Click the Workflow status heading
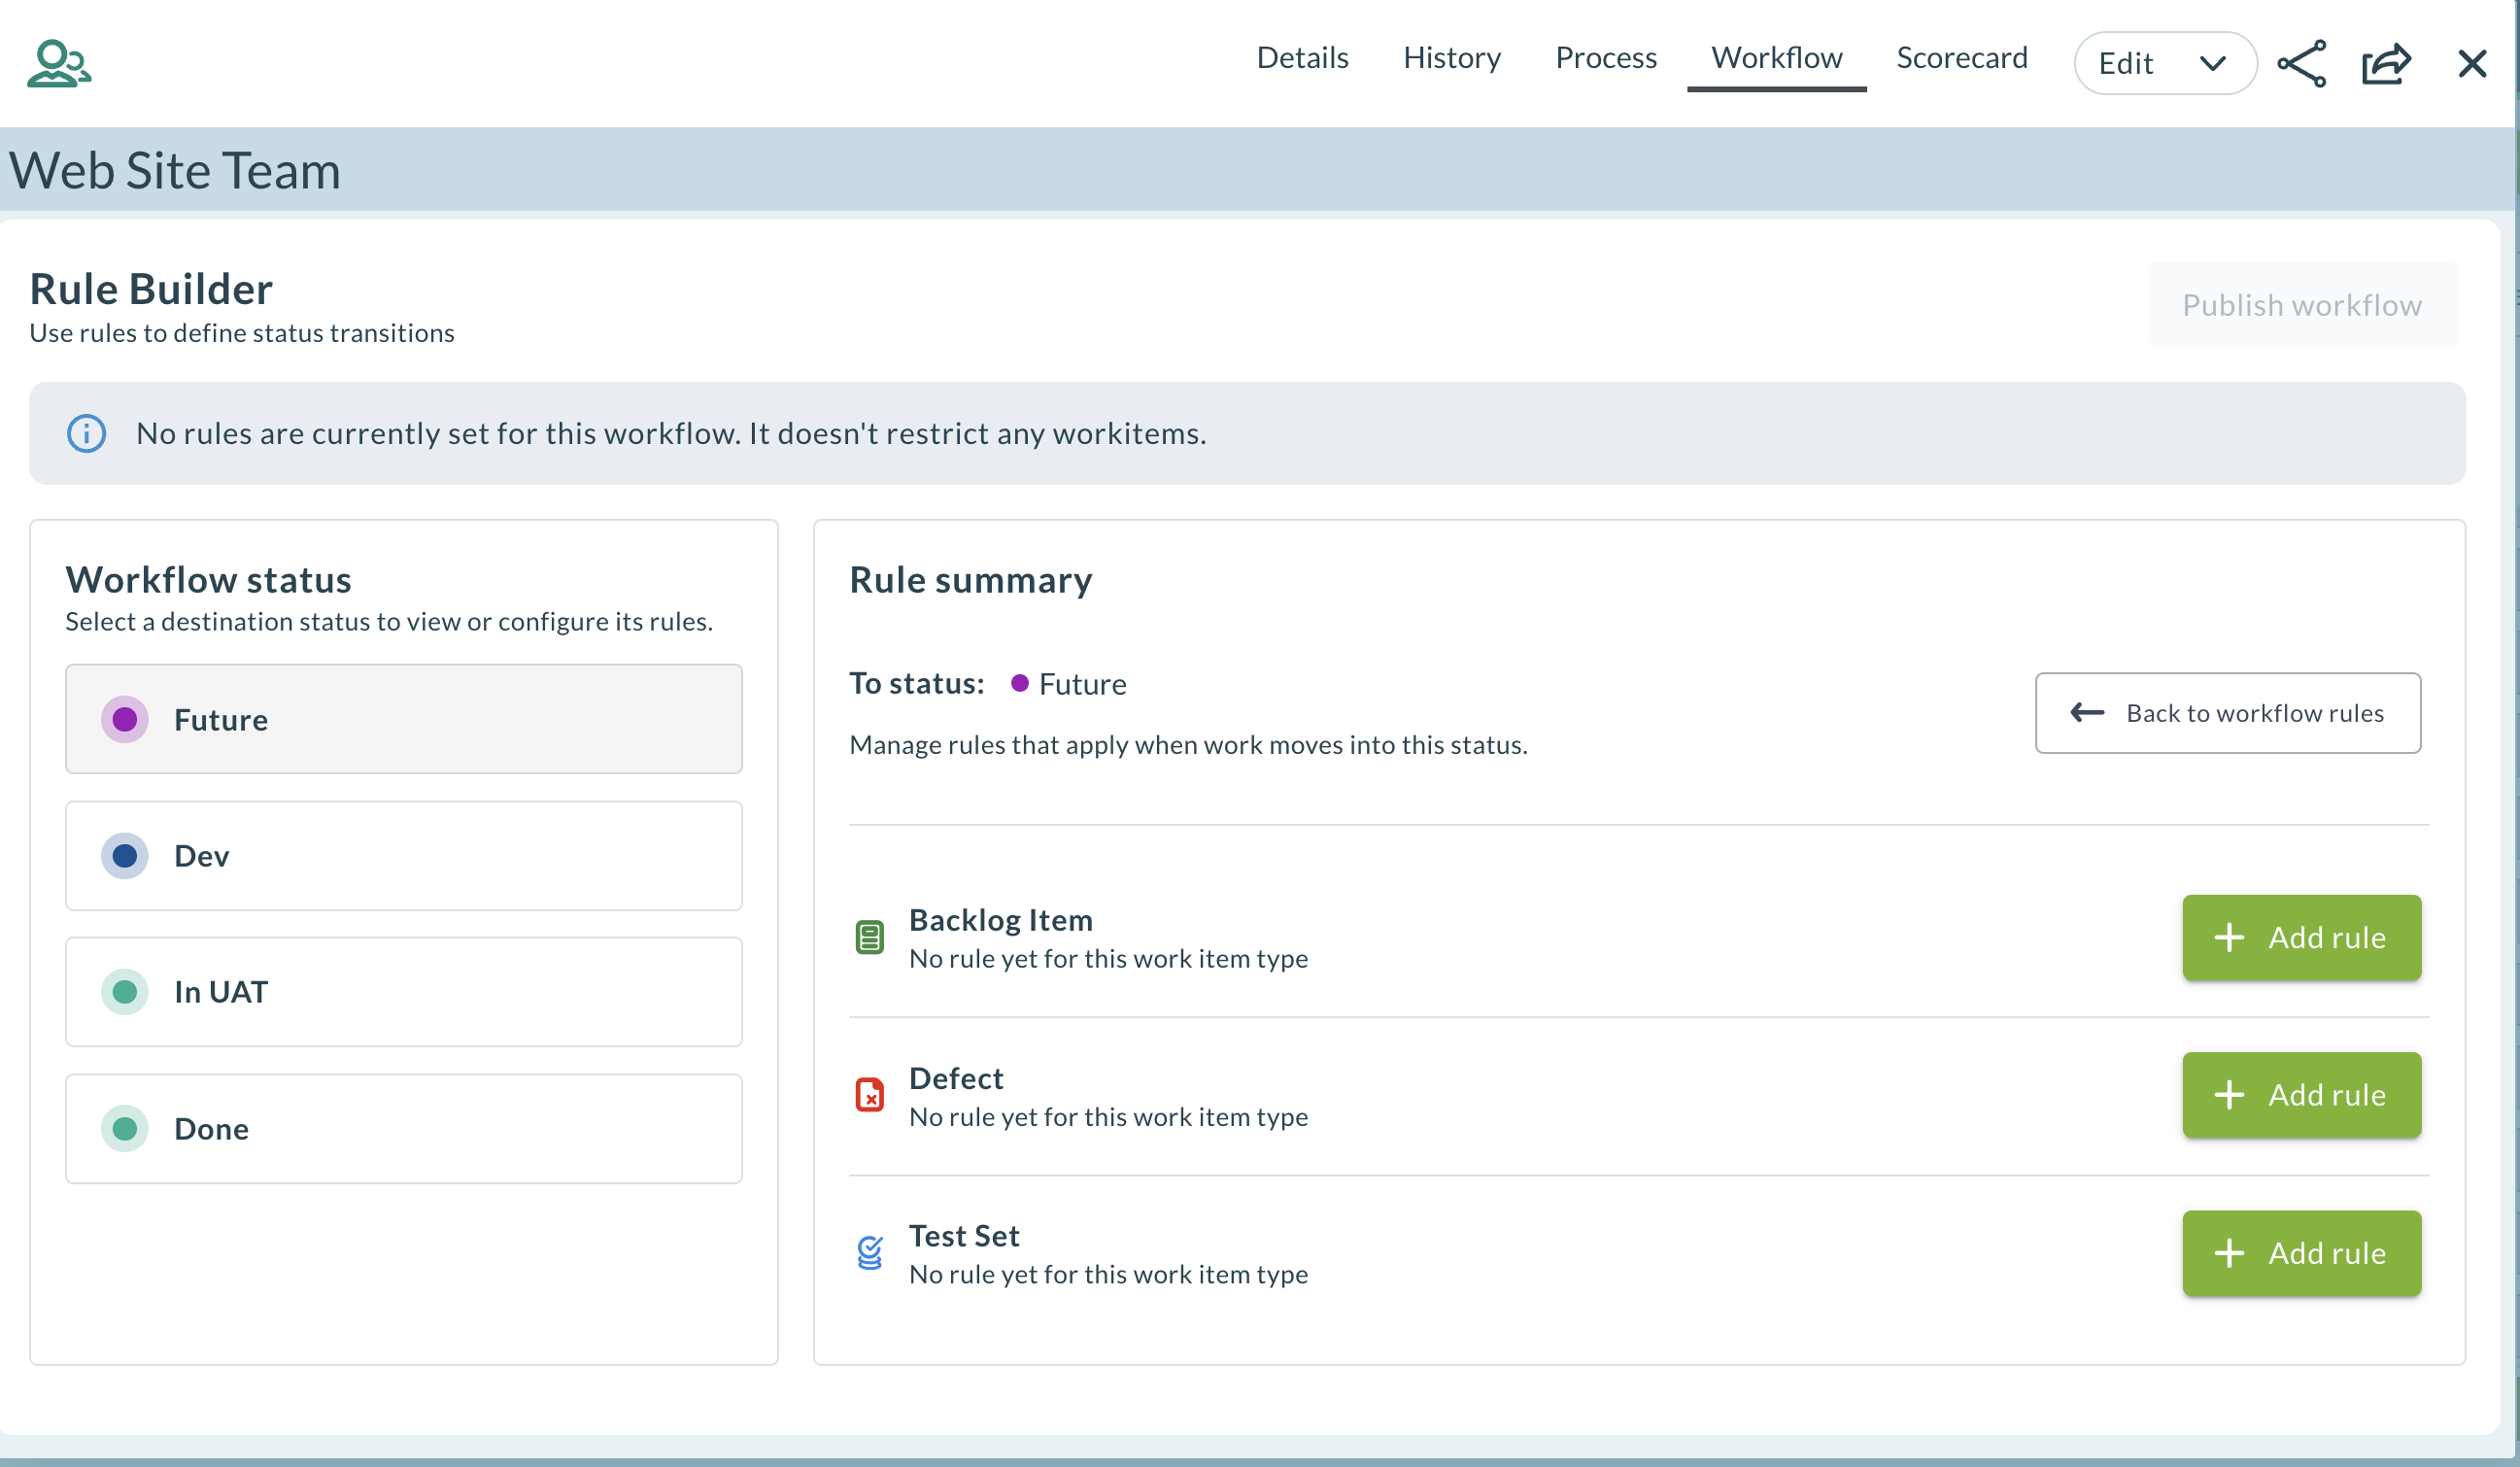 (209, 580)
